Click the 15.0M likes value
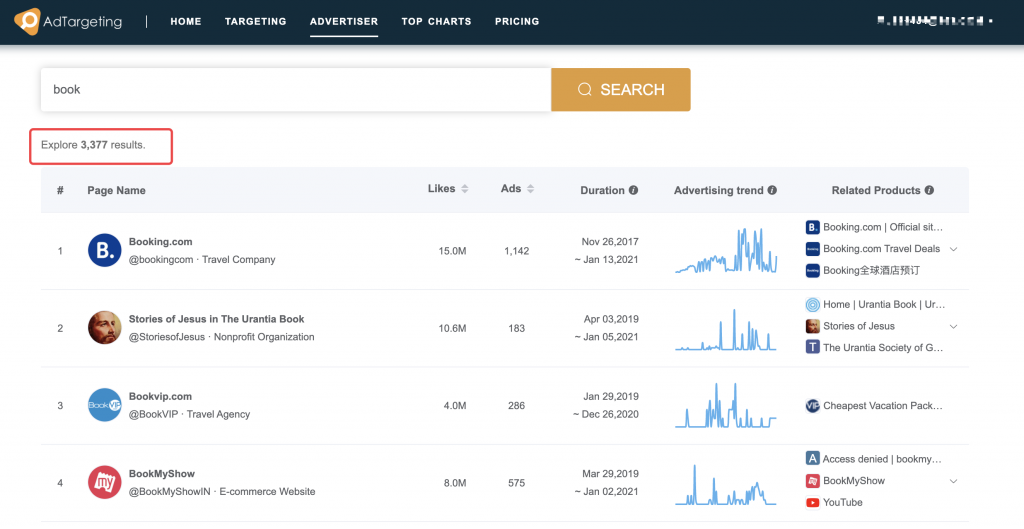1024x529 pixels. point(453,251)
